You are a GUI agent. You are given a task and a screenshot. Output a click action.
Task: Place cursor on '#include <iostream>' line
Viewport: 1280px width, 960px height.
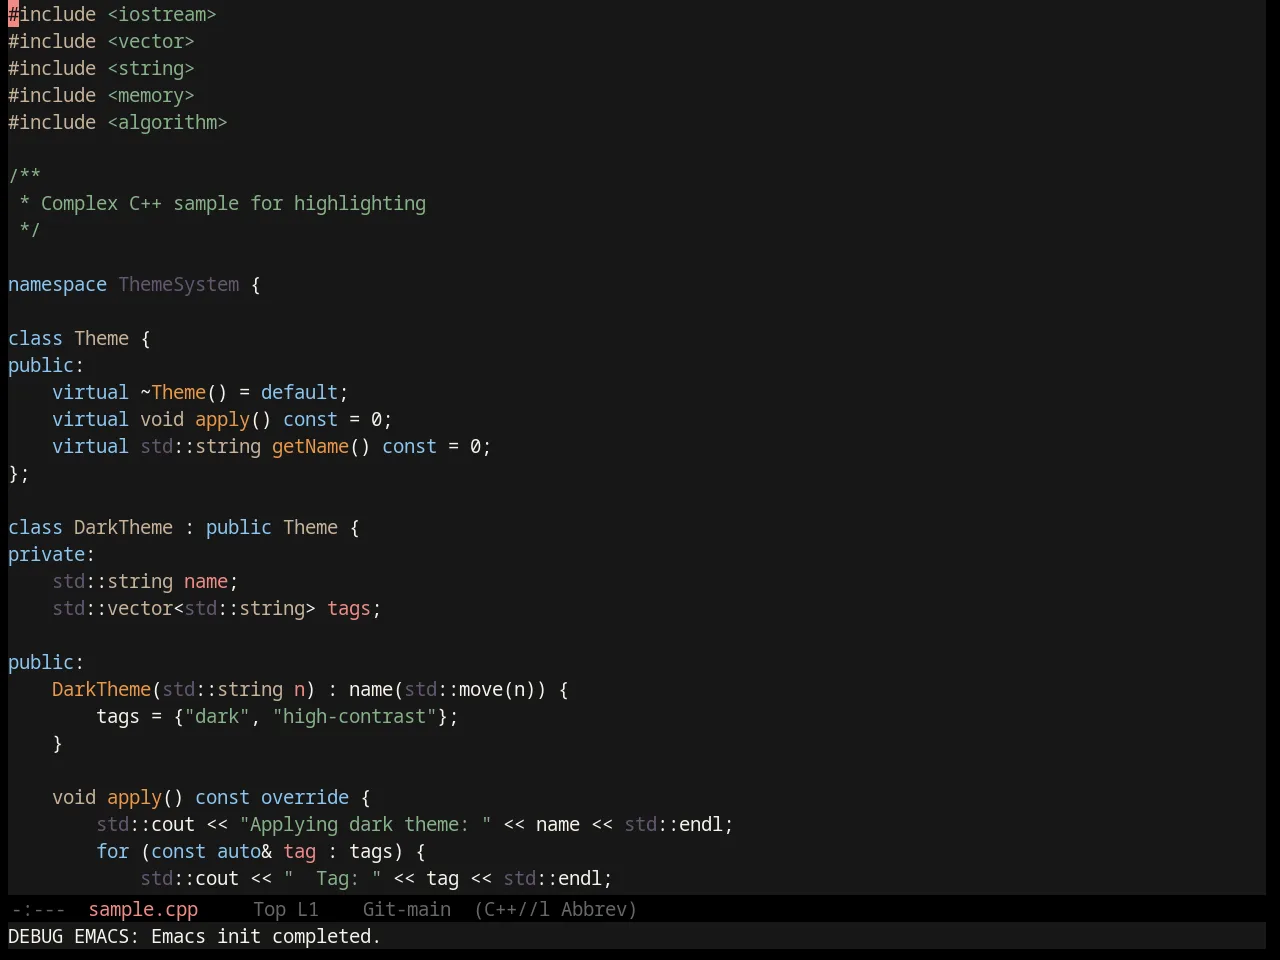(112, 14)
